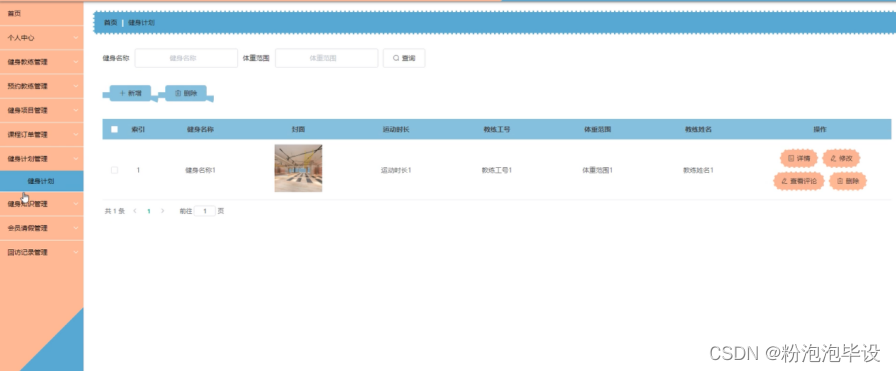Go to next page arrow in pagination

click(162, 211)
